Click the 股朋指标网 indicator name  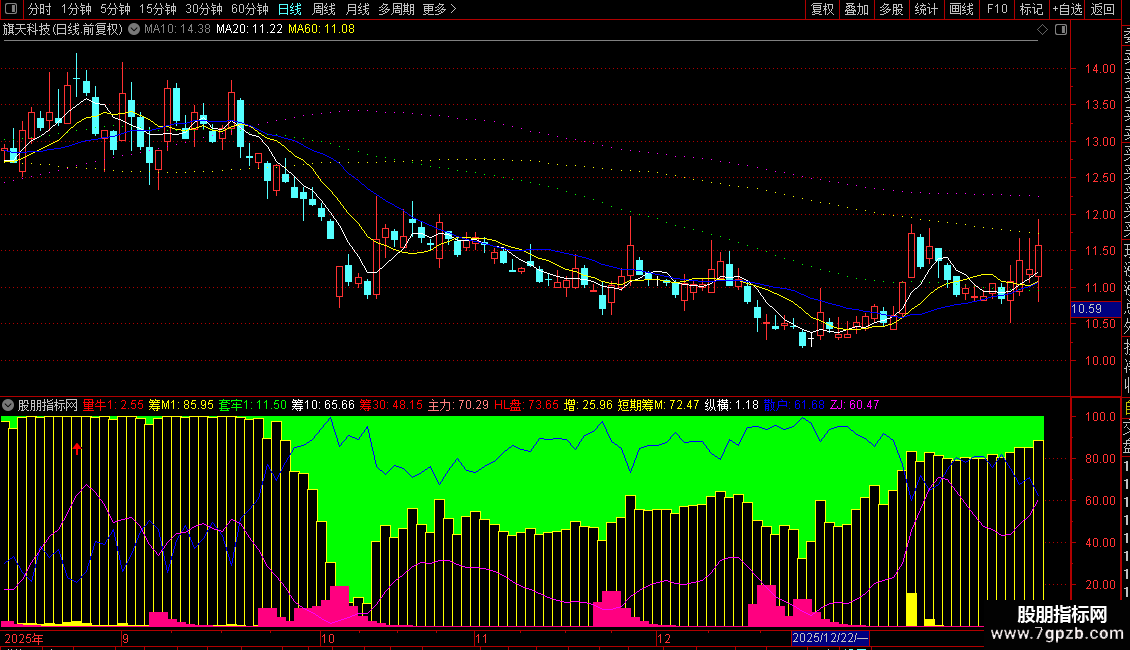48,405
